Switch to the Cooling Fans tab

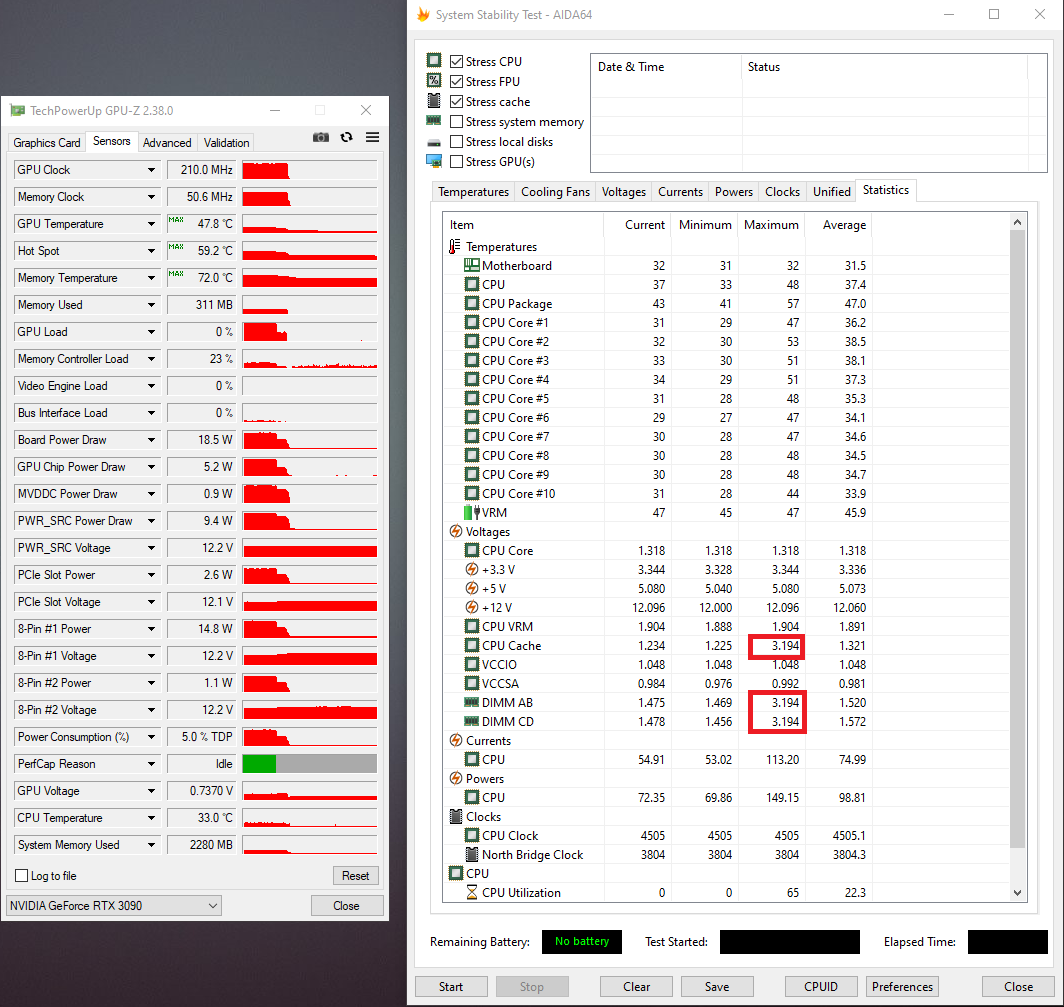coord(555,192)
